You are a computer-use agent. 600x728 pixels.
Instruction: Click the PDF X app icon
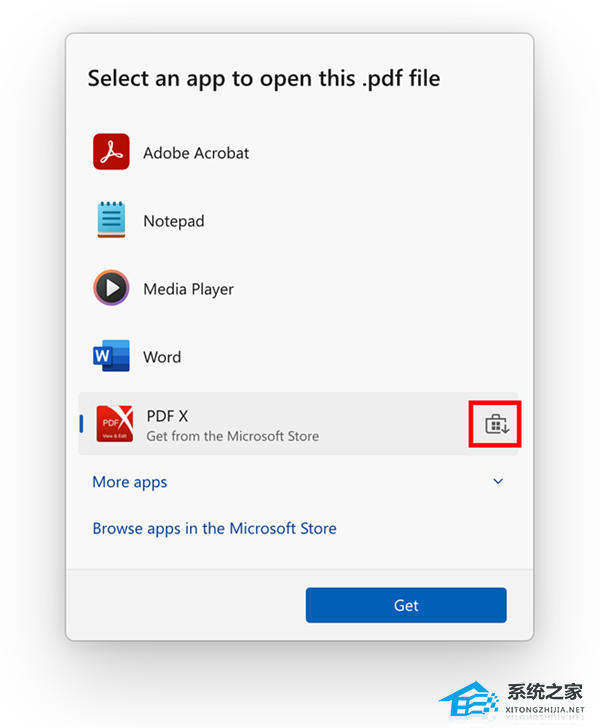114,423
